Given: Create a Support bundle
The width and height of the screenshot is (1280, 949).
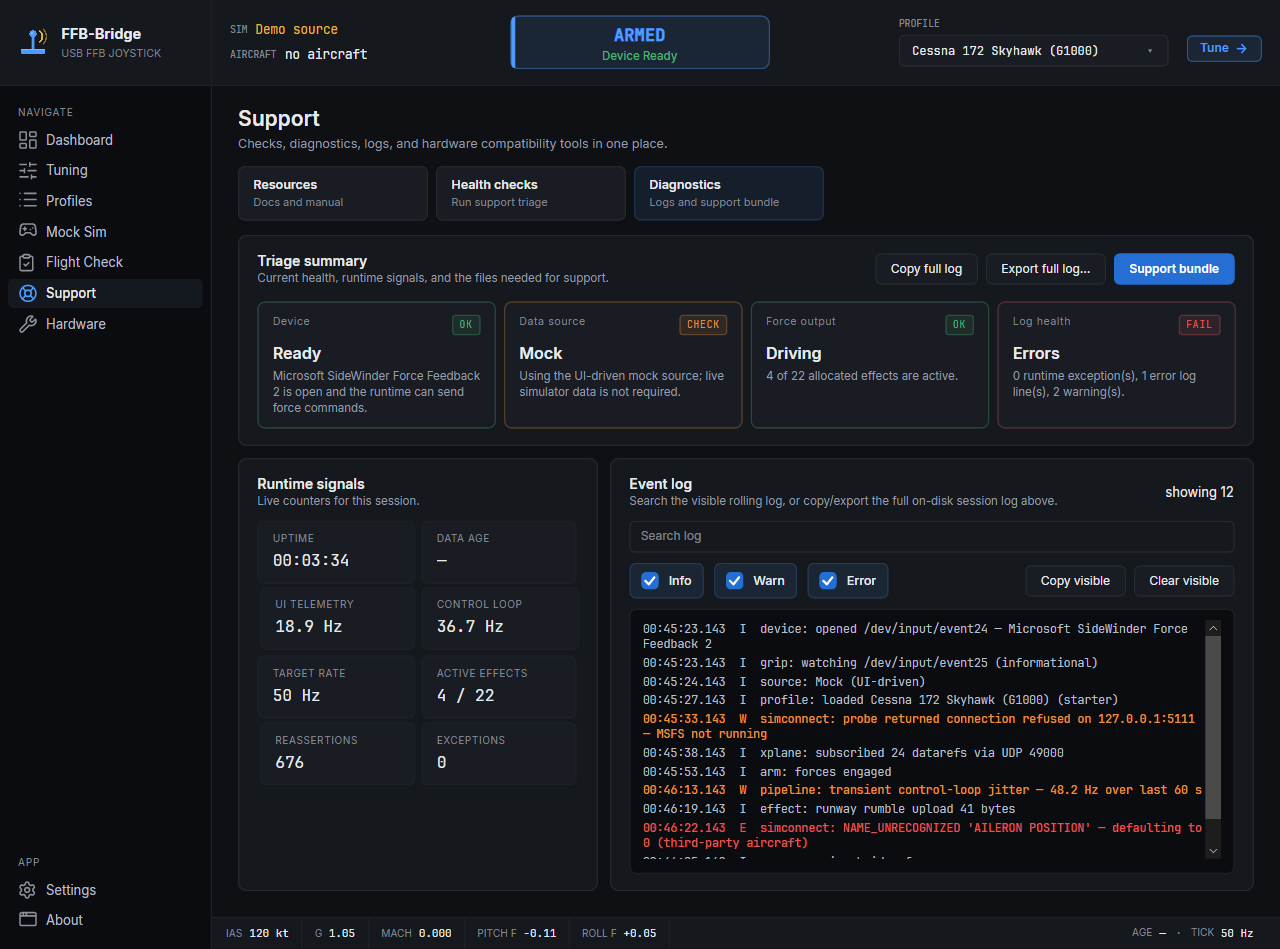Looking at the screenshot, I should coord(1174,269).
